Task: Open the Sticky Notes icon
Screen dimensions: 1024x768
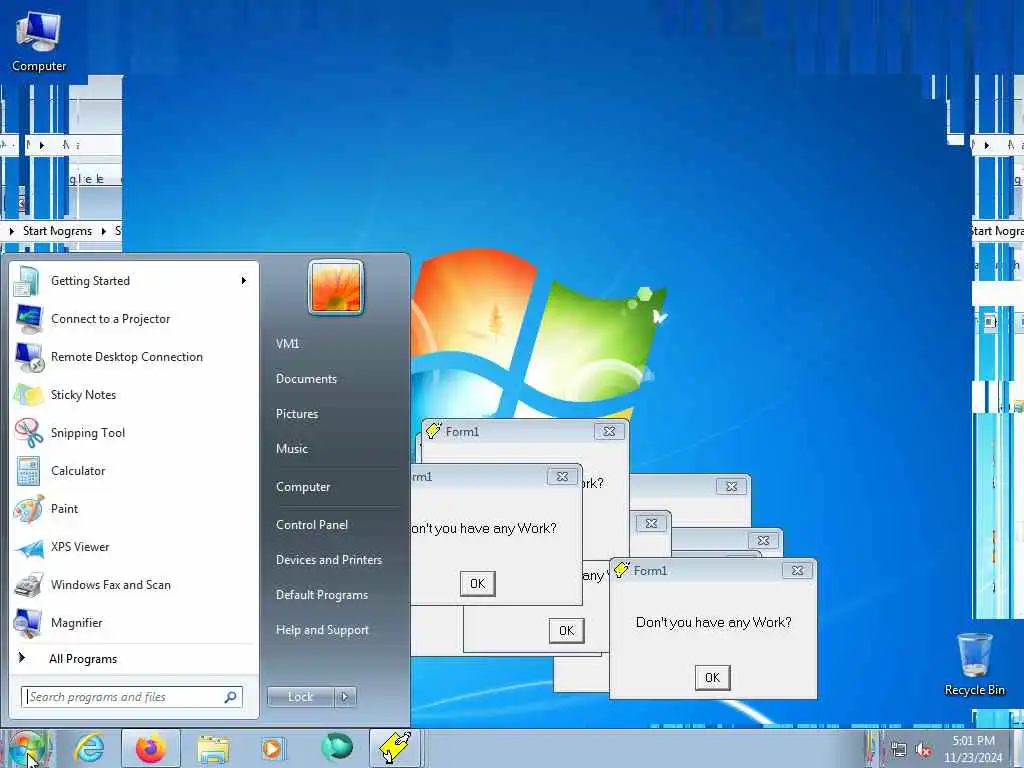Action: pos(29,394)
